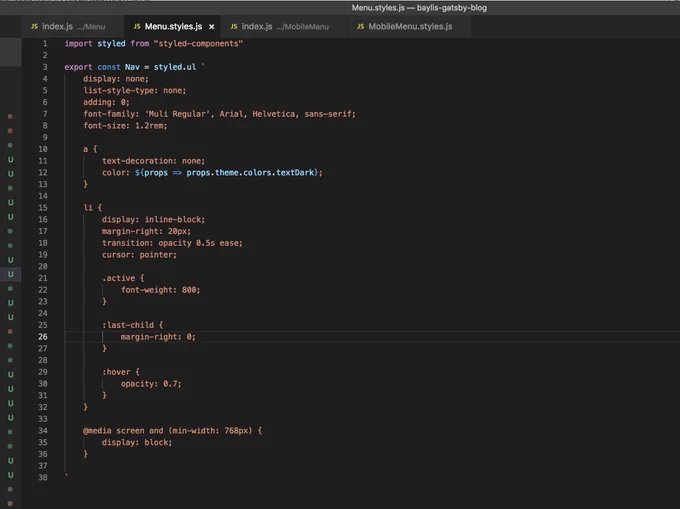Click the 'export' keyword on line 3
This screenshot has height=509, width=680.
[x=78, y=67]
